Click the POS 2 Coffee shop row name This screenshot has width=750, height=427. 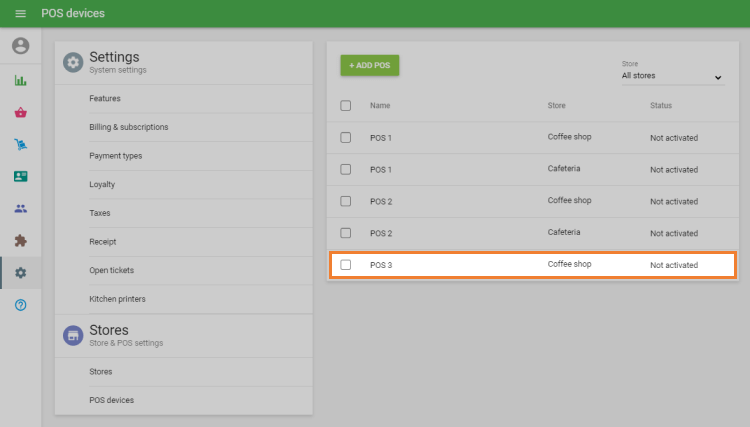click(x=381, y=201)
